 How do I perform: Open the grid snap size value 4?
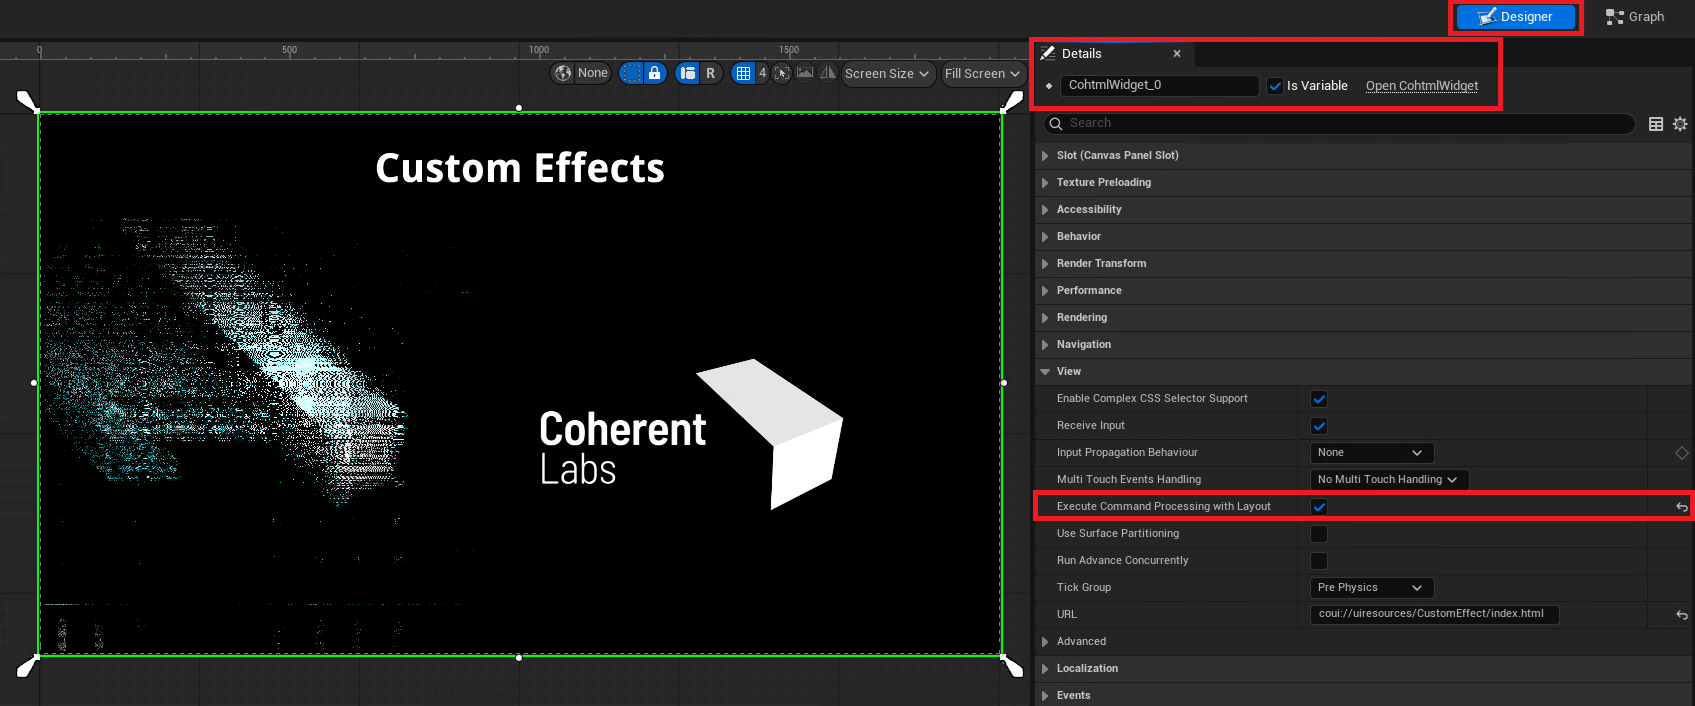point(762,73)
